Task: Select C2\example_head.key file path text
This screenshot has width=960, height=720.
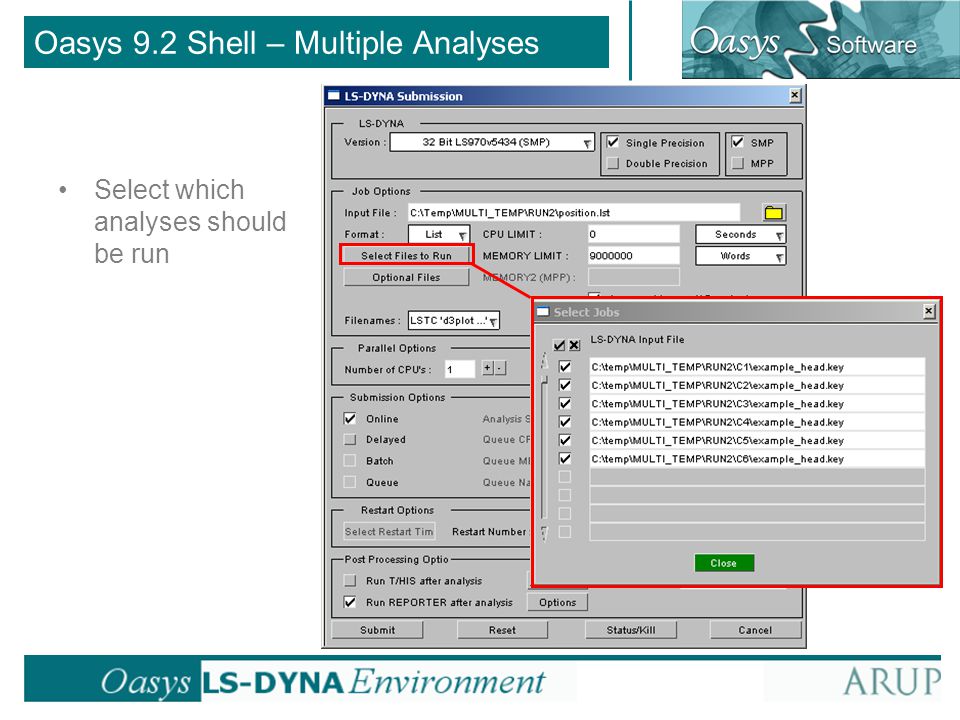Action: pyautogui.click(x=717, y=385)
